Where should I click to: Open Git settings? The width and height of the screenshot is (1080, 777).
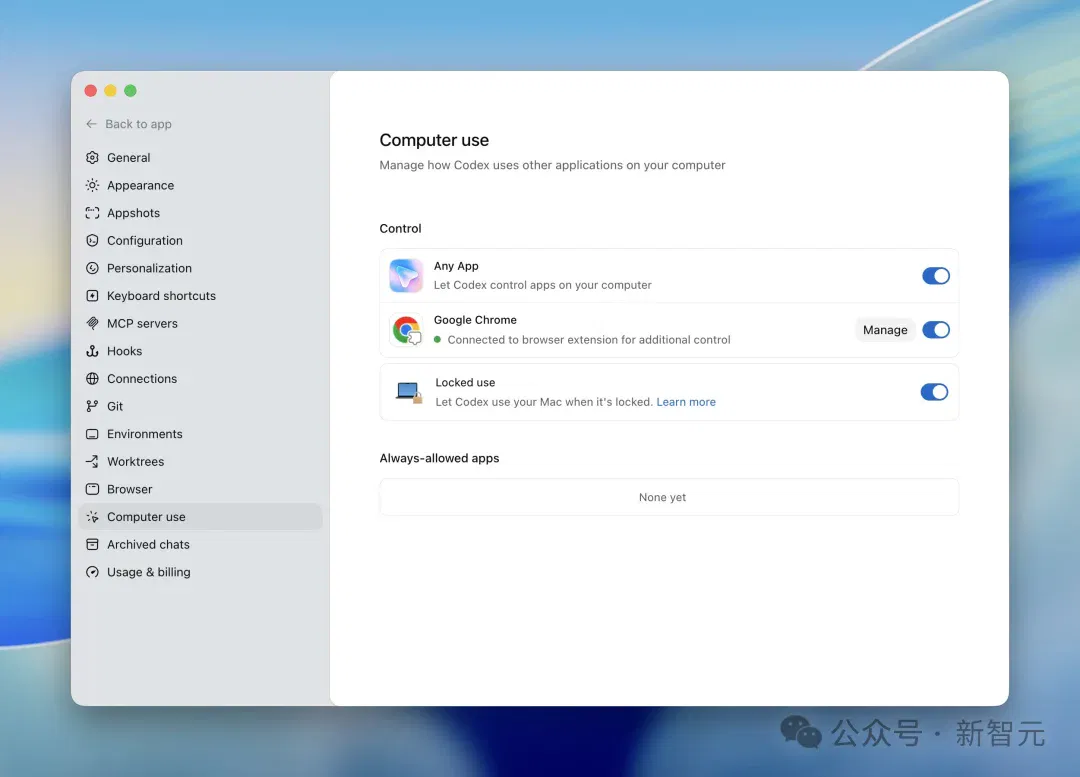(x=200, y=406)
